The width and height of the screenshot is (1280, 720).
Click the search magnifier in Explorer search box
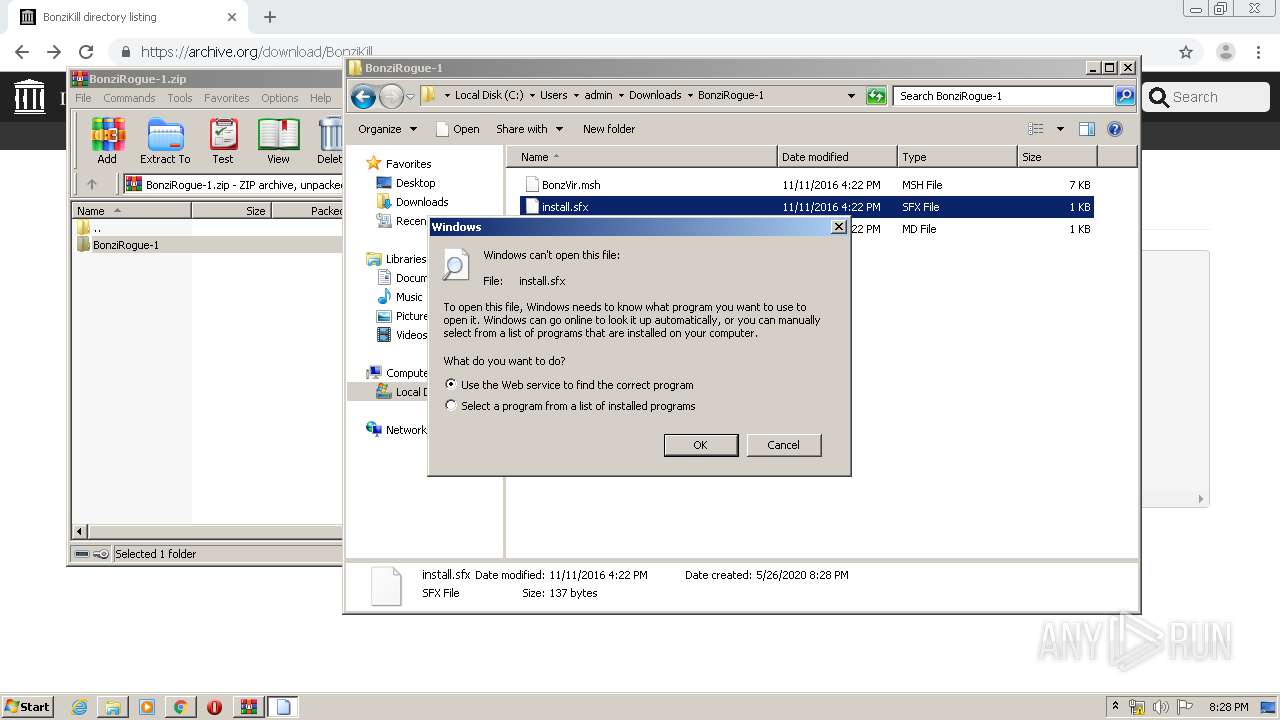pyautogui.click(x=1125, y=96)
